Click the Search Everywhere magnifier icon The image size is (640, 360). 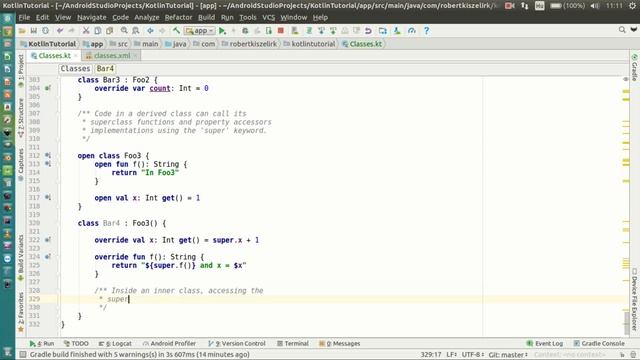[x=622, y=30]
